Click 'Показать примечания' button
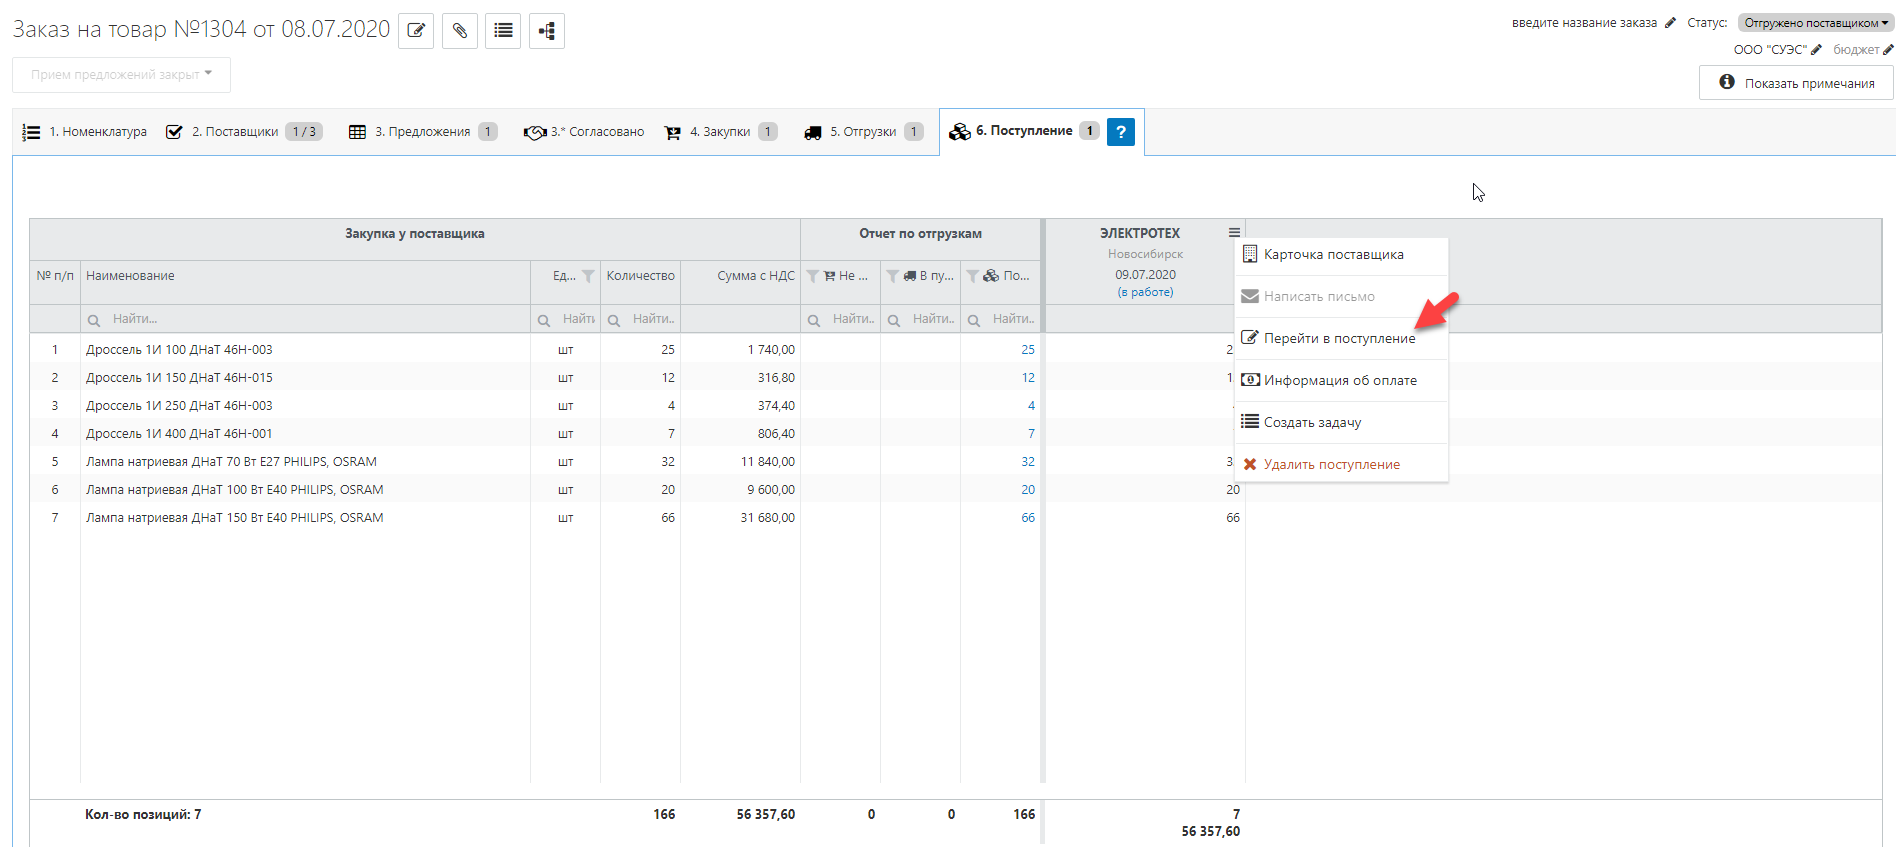1896x847 pixels. tap(1796, 83)
